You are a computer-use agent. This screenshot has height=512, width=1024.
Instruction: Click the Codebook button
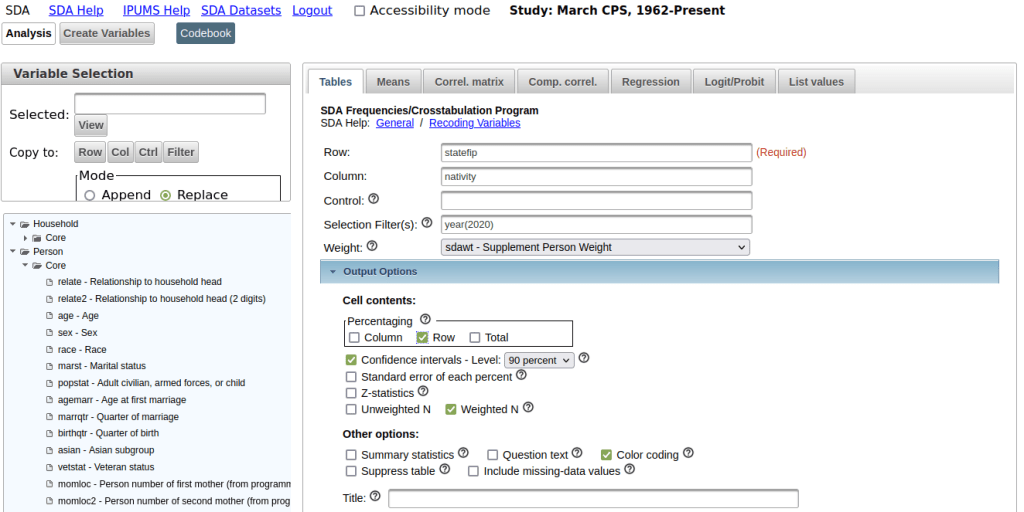pyautogui.click(x=206, y=33)
